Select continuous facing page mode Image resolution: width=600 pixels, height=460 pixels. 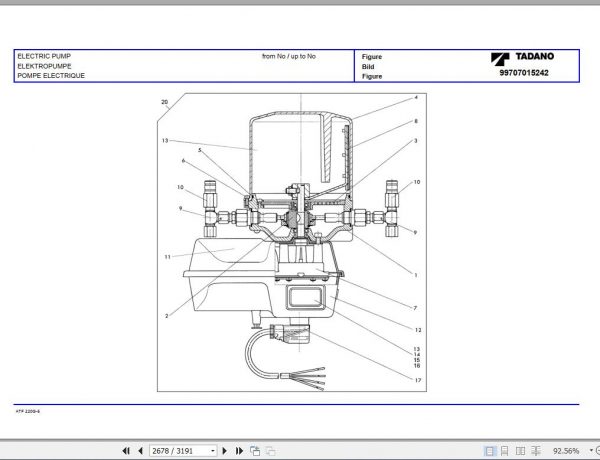(x=536, y=451)
